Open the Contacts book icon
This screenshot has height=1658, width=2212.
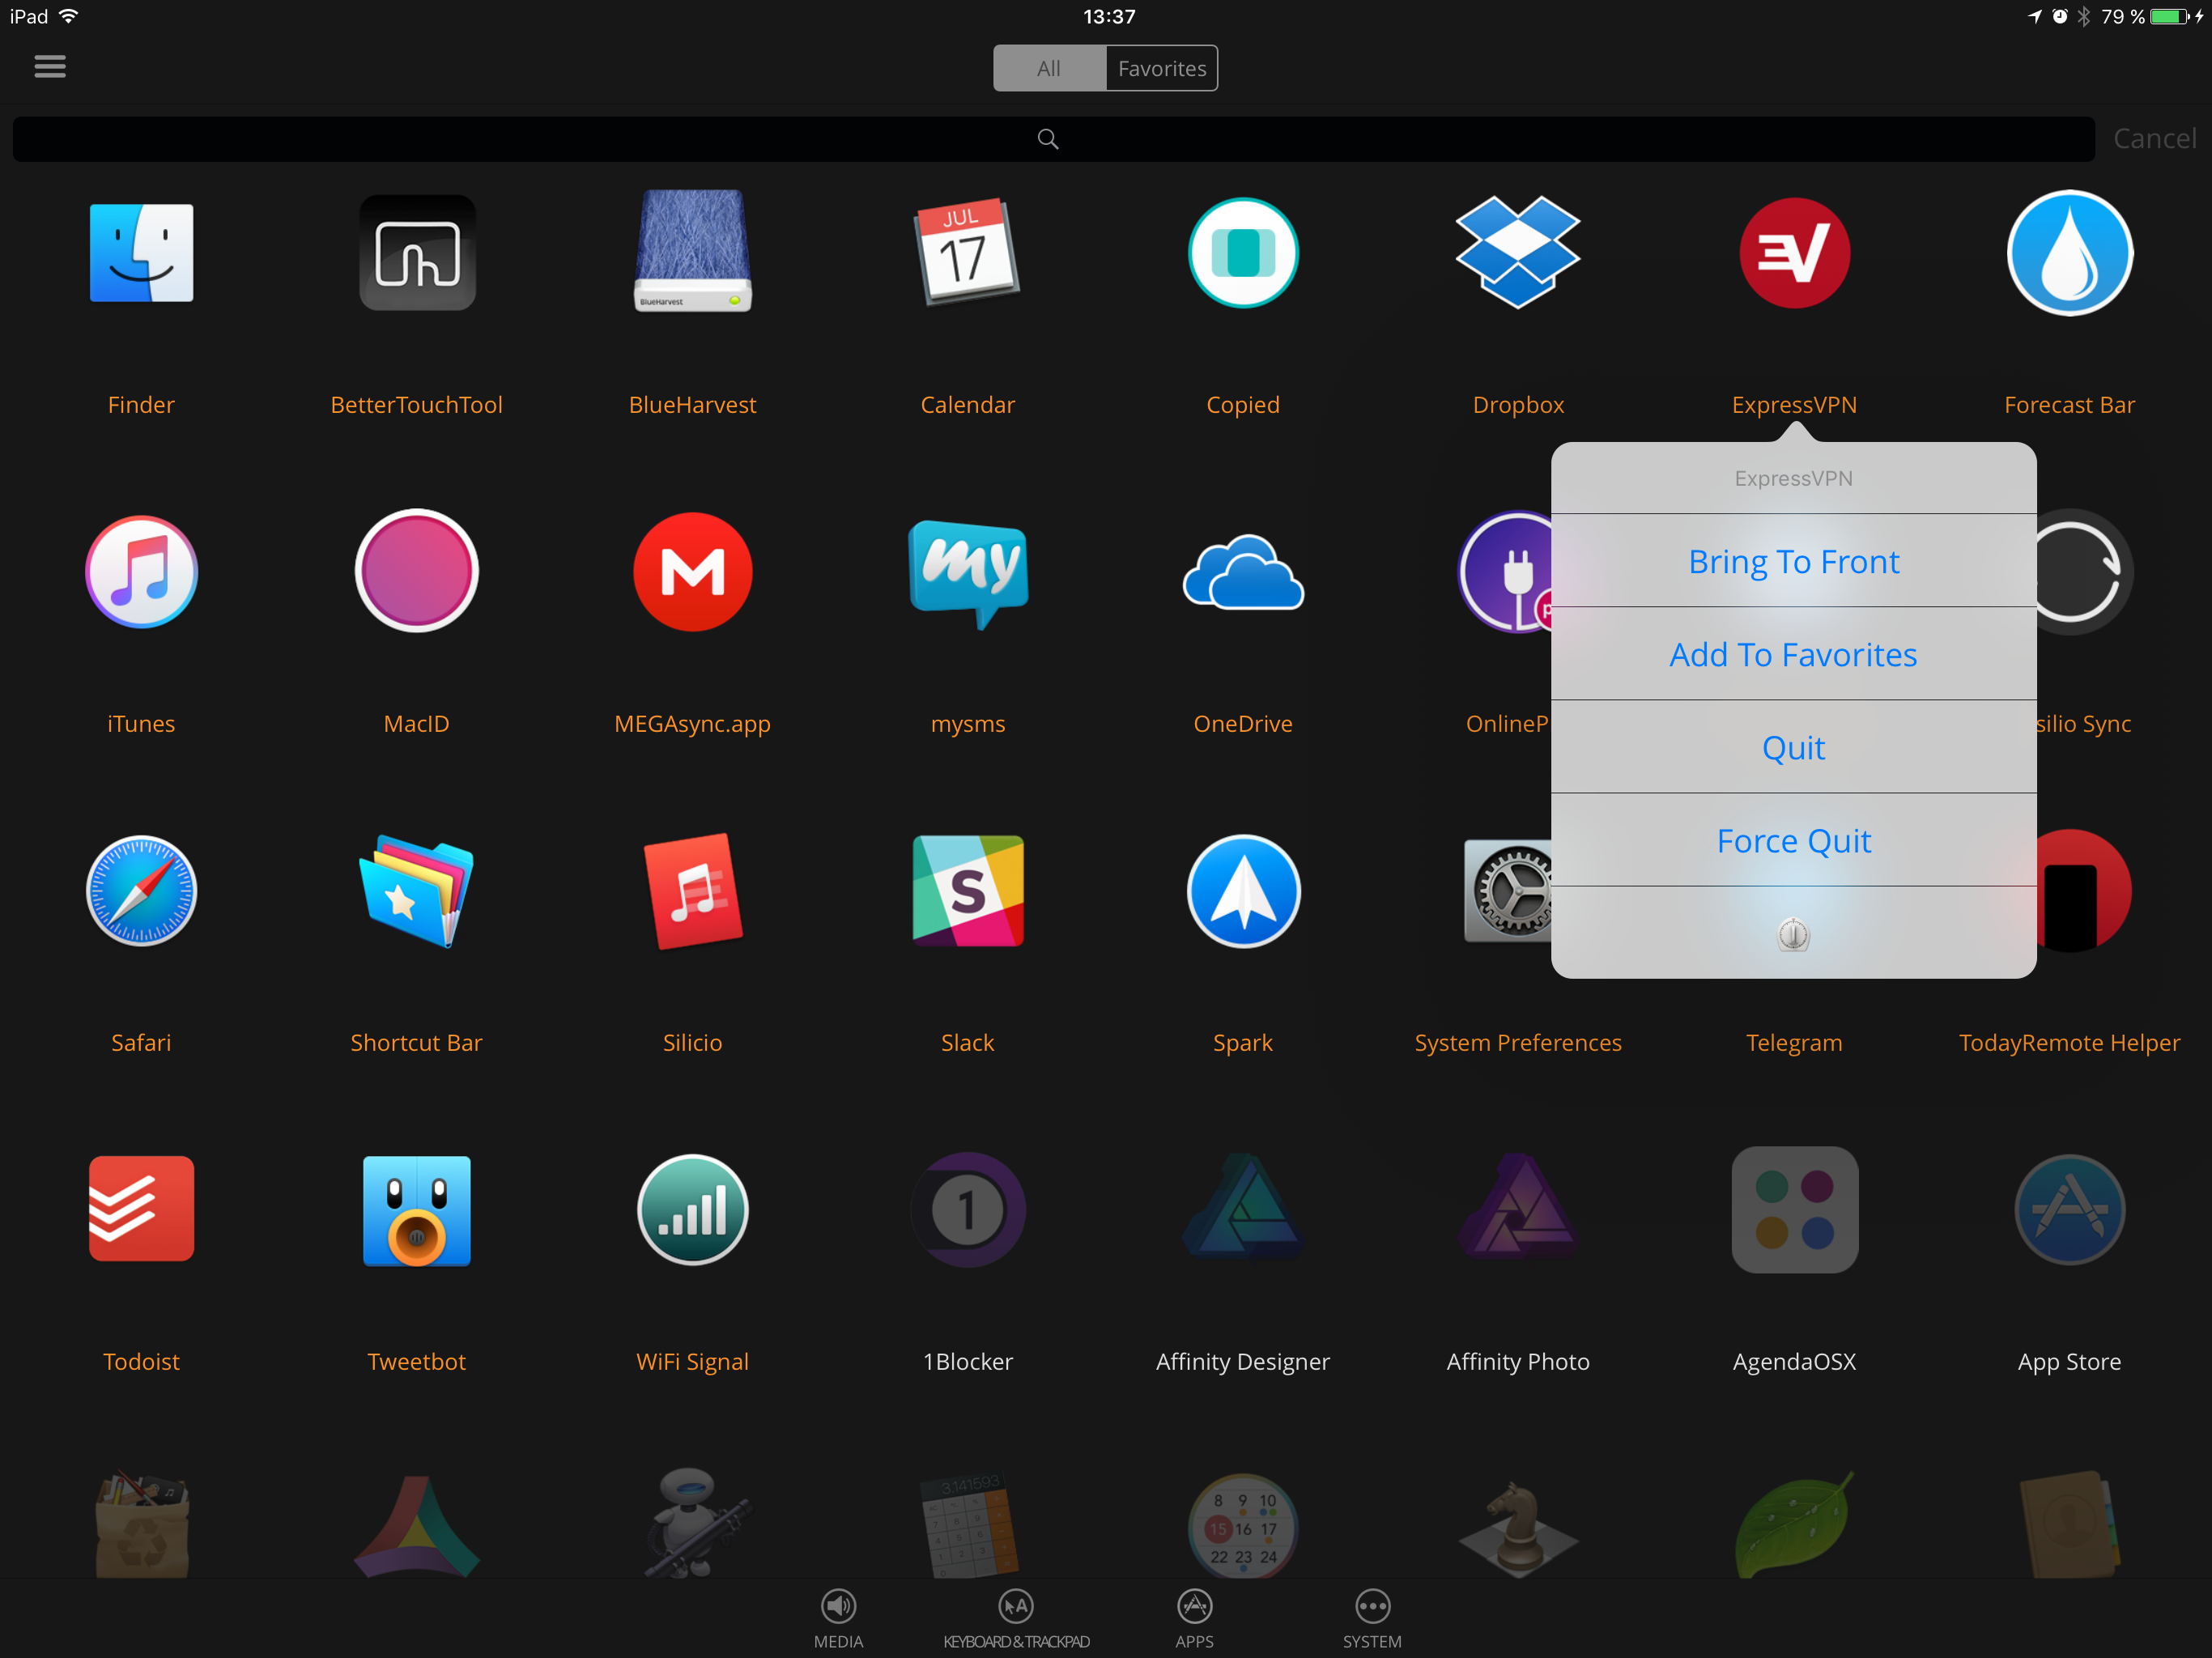coord(2069,1525)
